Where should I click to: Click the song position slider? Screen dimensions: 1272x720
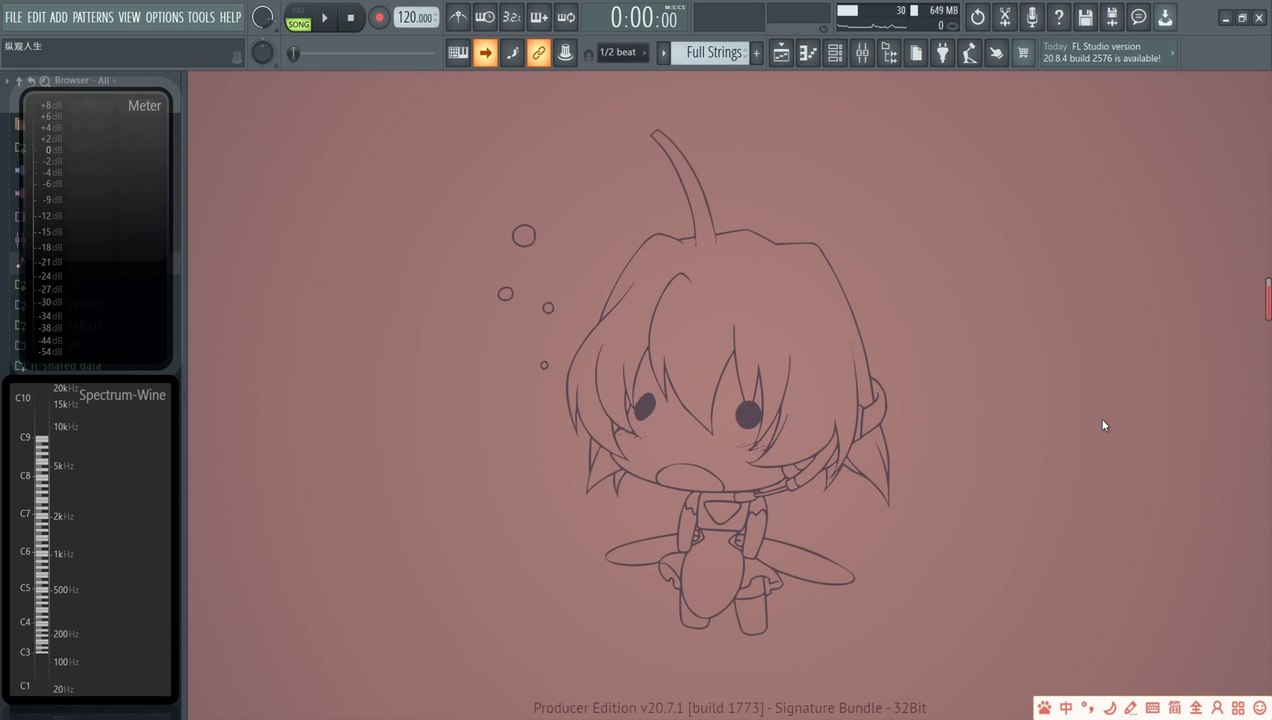tap(362, 54)
